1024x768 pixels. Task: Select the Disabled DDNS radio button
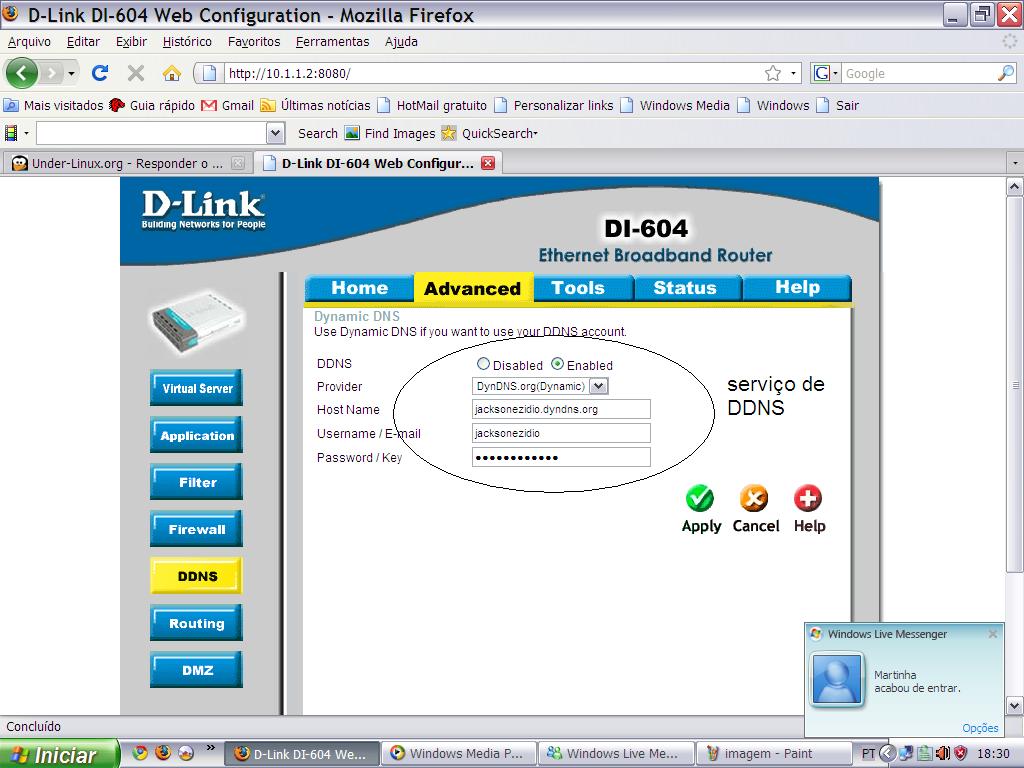coord(483,364)
